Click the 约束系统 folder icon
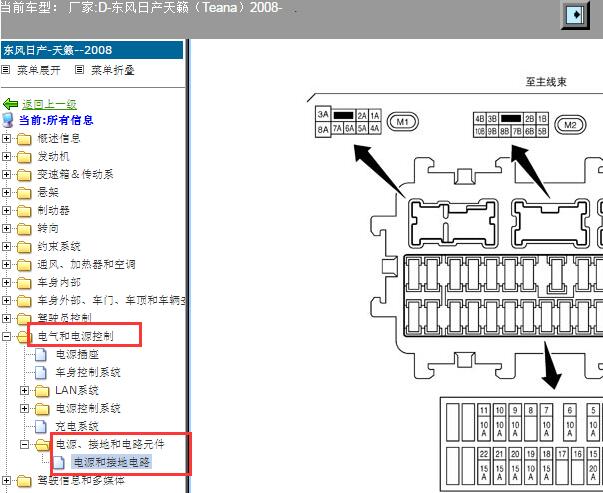Image resolution: width=603 pixels, height=493 pixels. coord(24,247)
